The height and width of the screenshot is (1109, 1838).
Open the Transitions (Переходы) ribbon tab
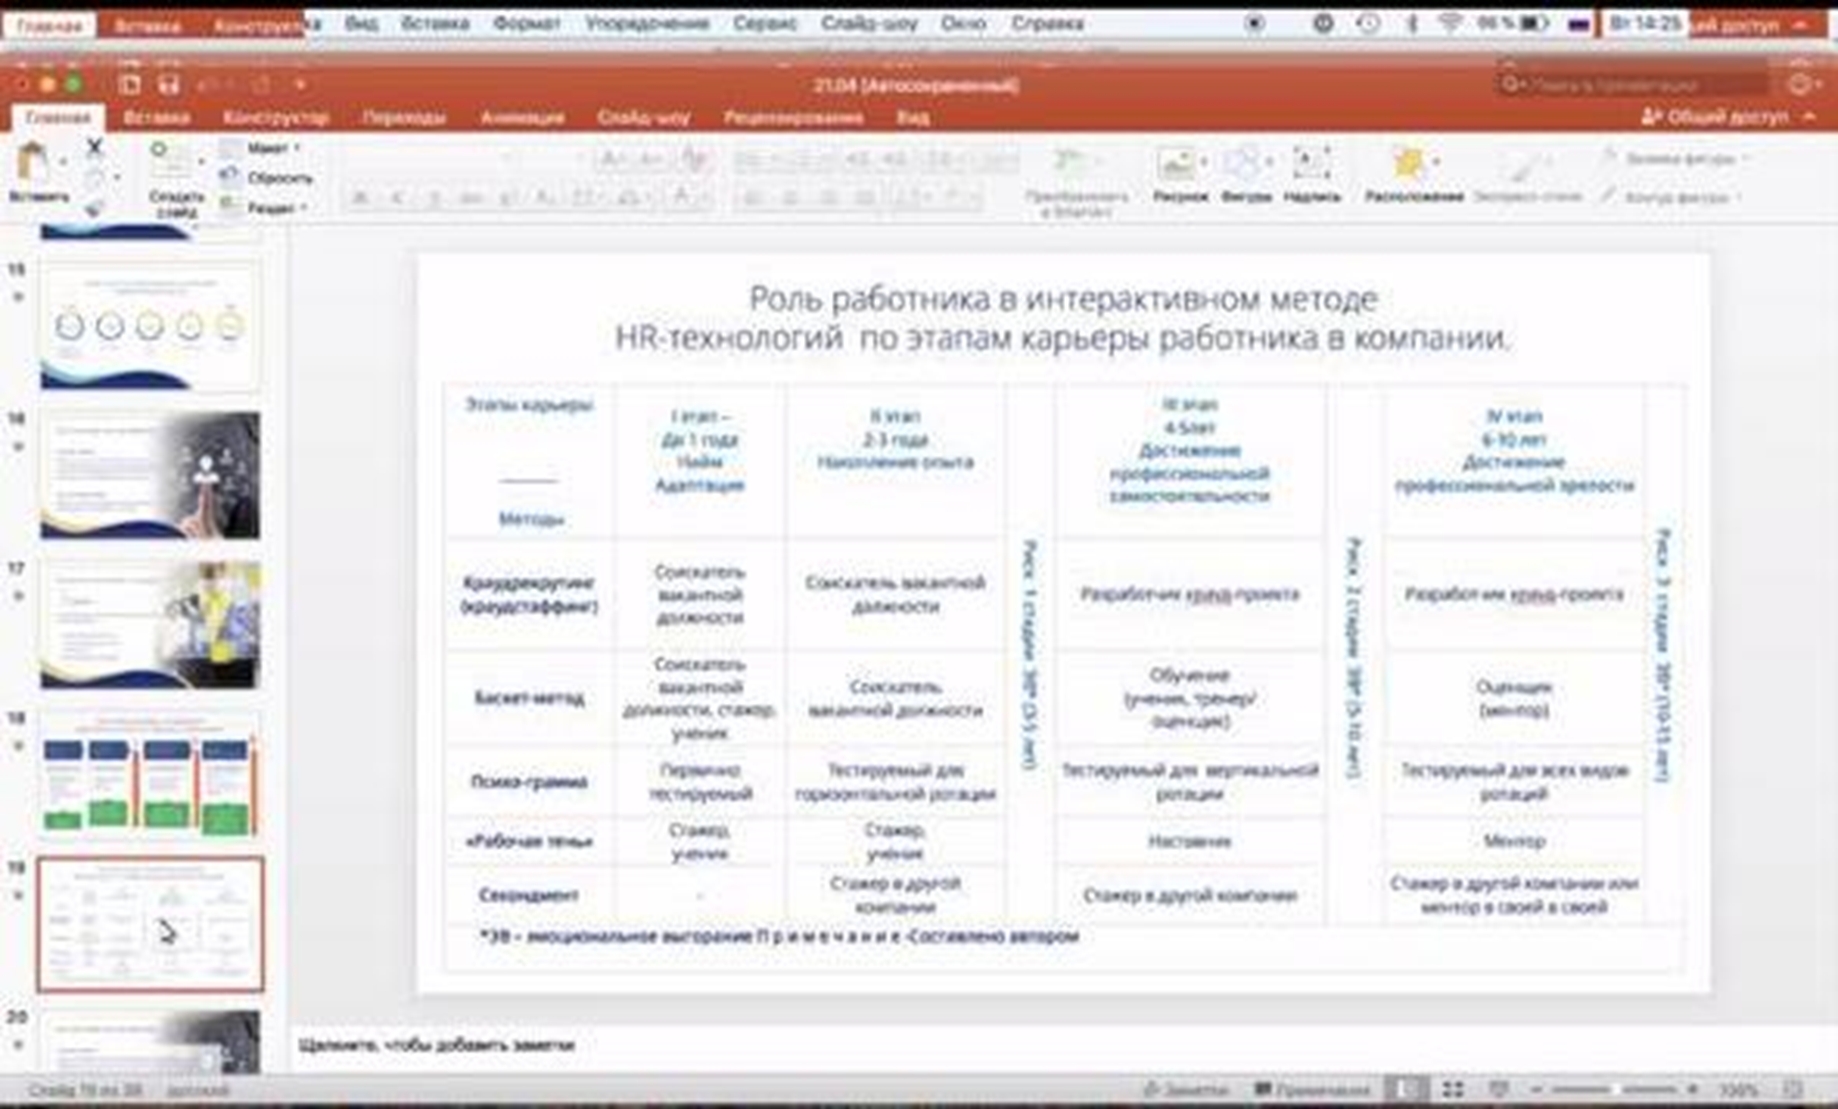coord(403,117)
